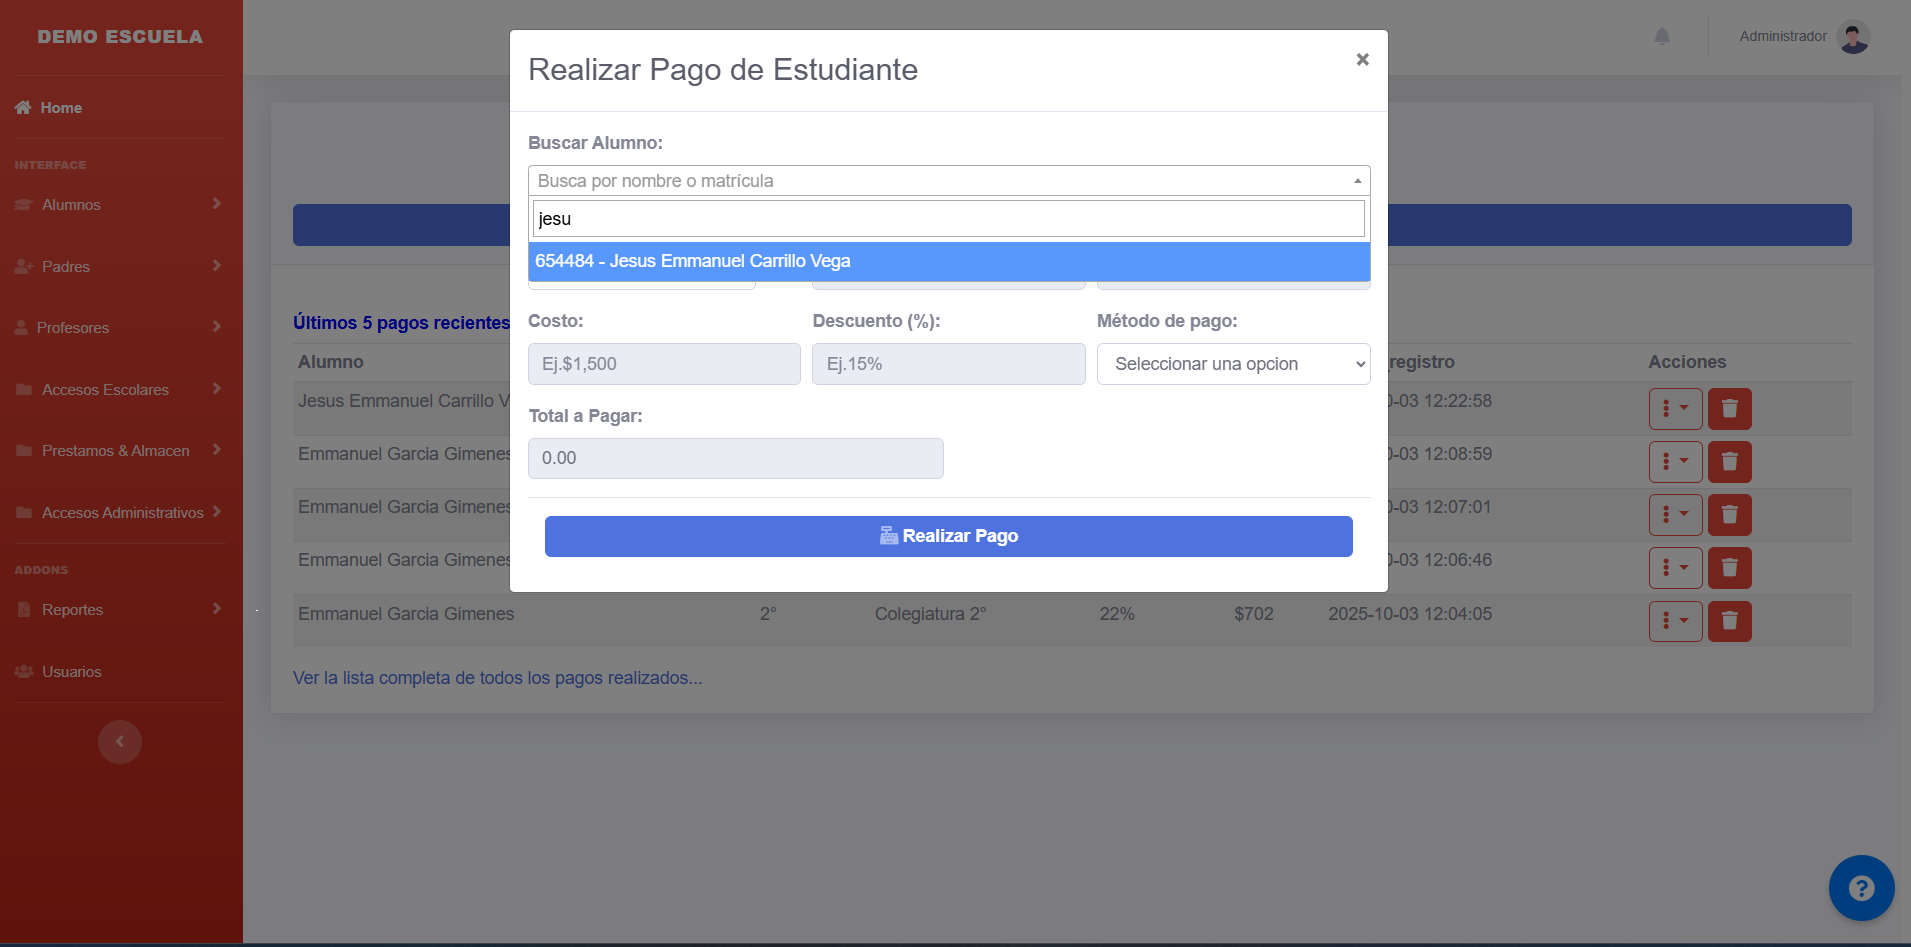Open Home from the sidebar
Screen dimensions: 1911x947
61,108
